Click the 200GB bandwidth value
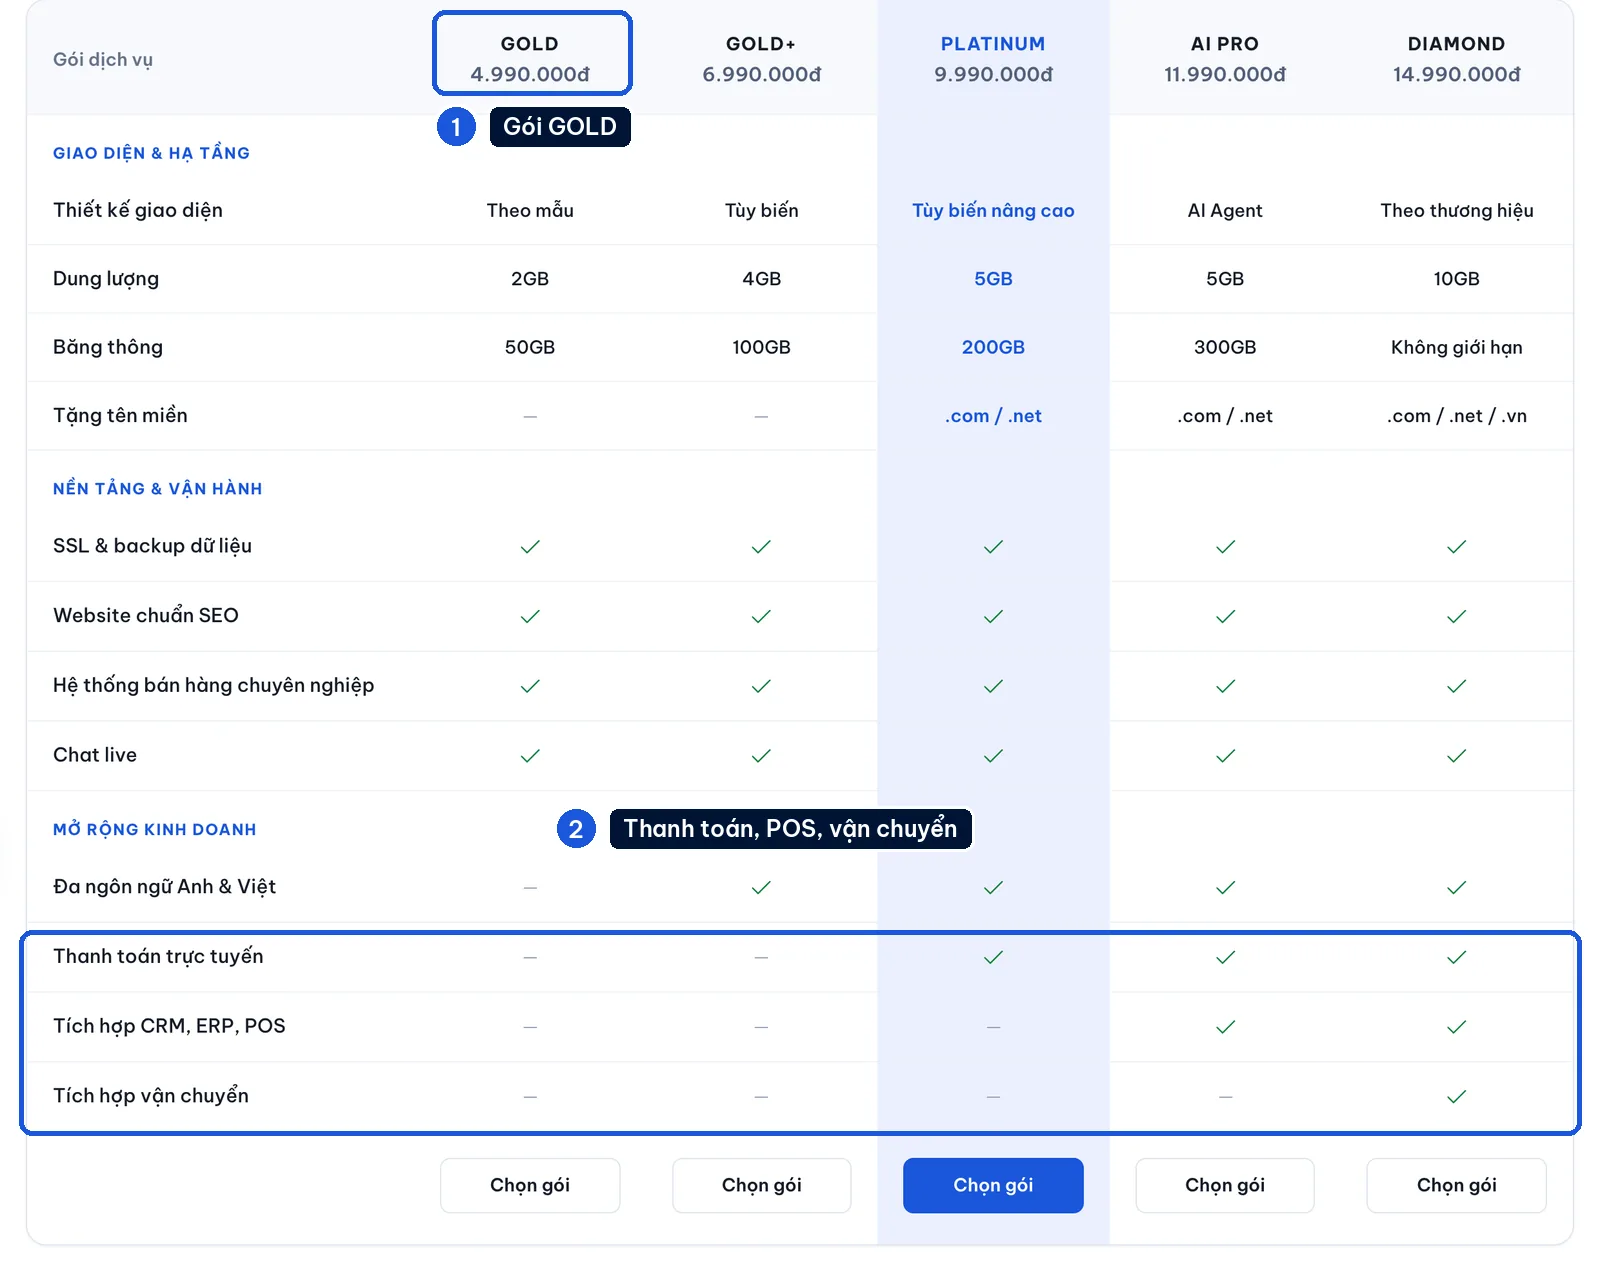The width and height of the screenshot is (1600, 1265). pyautogui.click(x=993, y=347)
